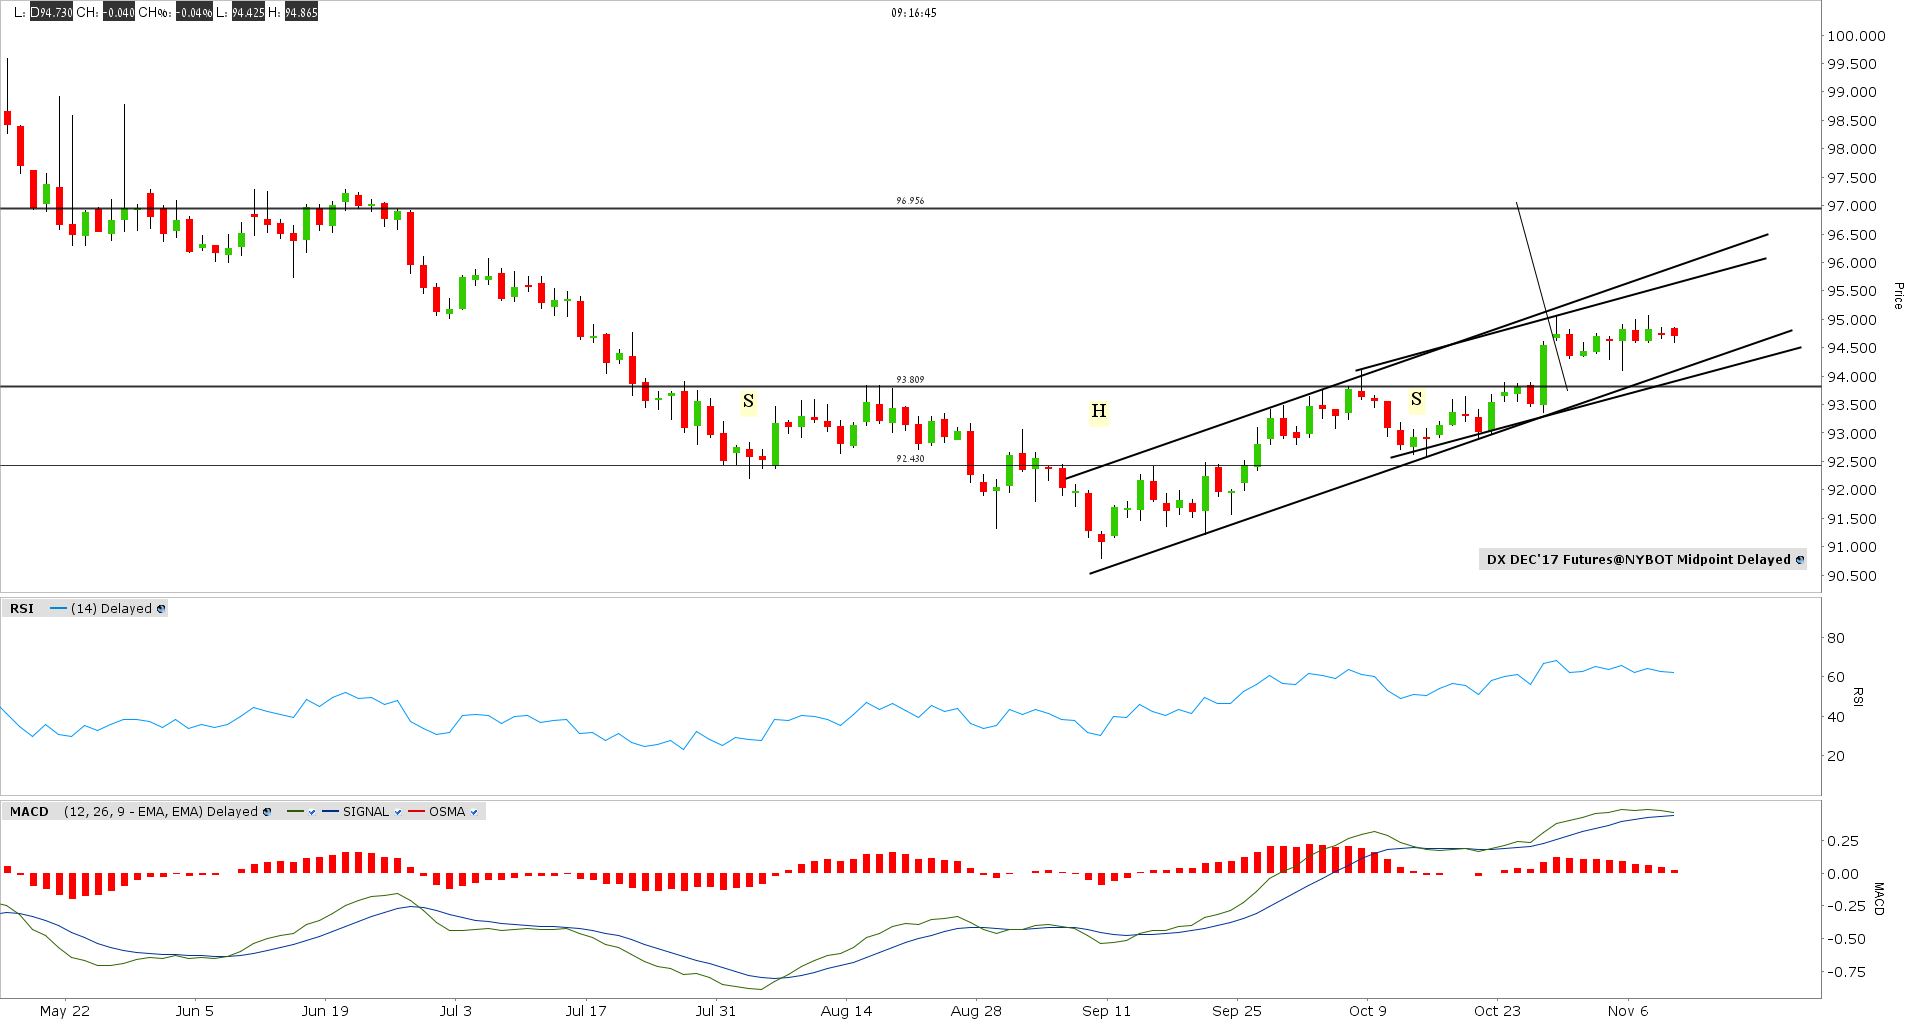Image resolution: width=1916 pixels, height=1026 pixels.
Task: Click the RSI axis value 80
Action: (x=1836, y=638)
